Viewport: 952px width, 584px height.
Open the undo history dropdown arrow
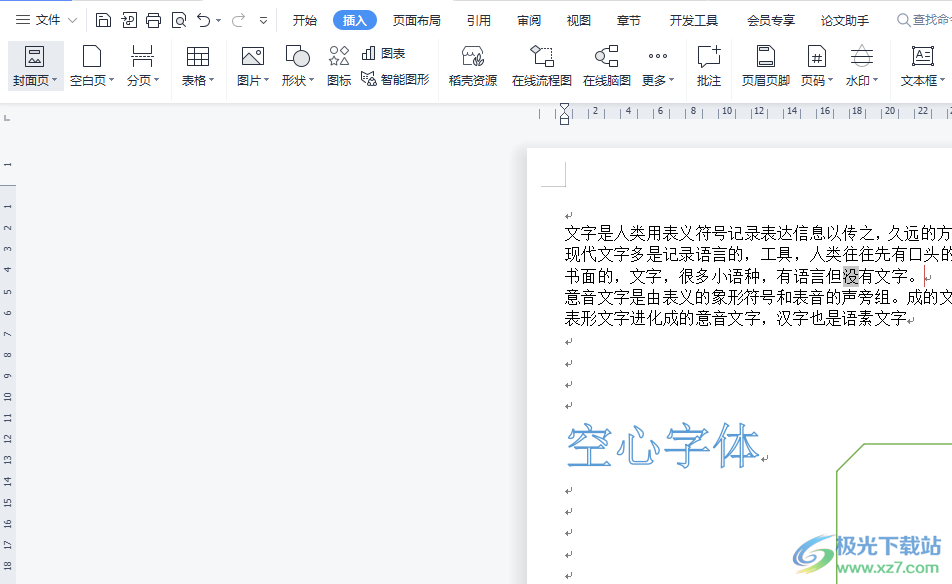tap(219, 21)
